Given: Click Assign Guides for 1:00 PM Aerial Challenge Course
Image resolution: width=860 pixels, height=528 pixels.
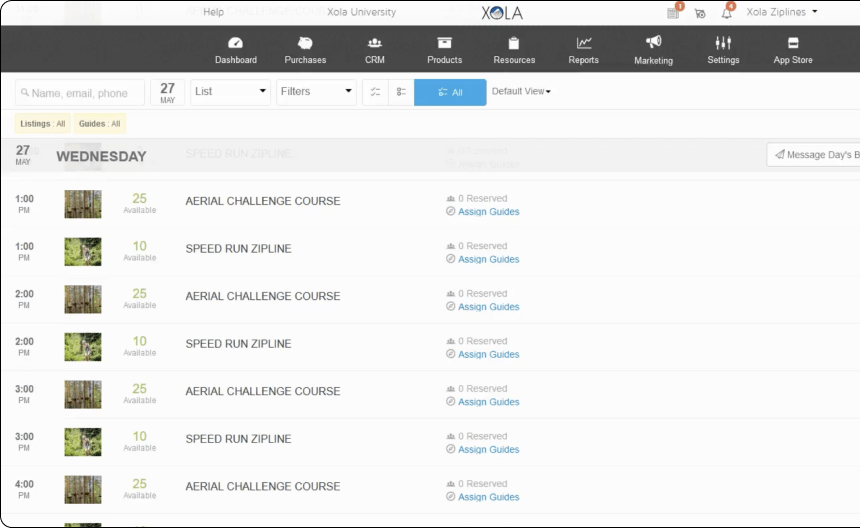Looking at the screenshot, I should point(488,212).
